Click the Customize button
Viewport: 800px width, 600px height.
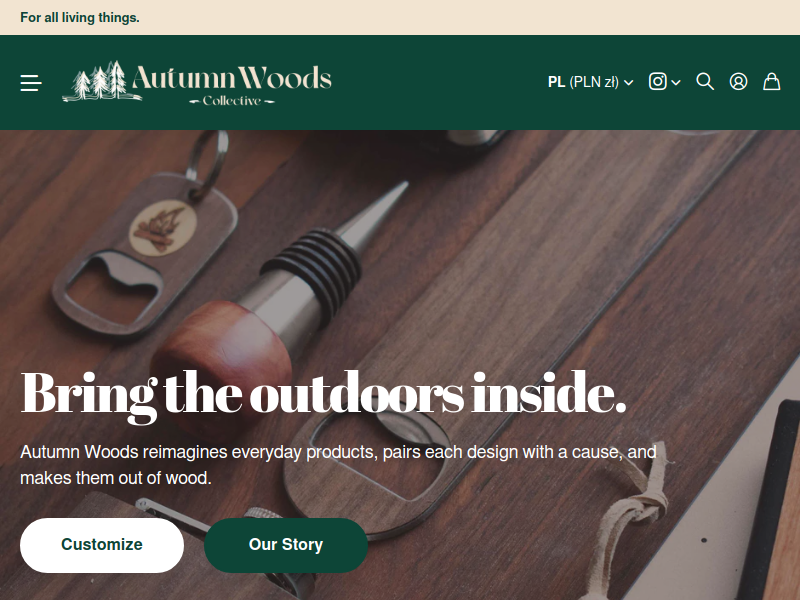[102, 545]
